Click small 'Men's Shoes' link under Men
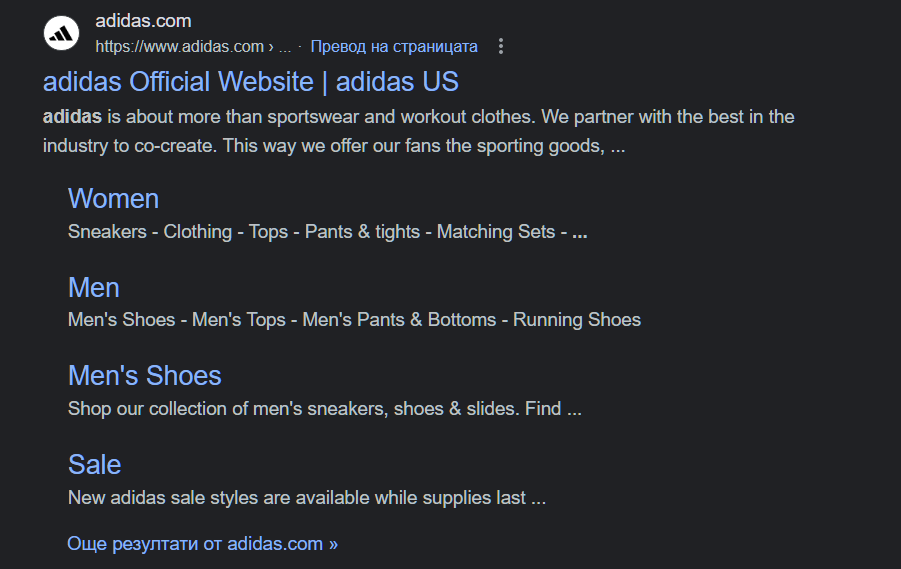Viewport: 901px width, 569px height. (121, 320)
